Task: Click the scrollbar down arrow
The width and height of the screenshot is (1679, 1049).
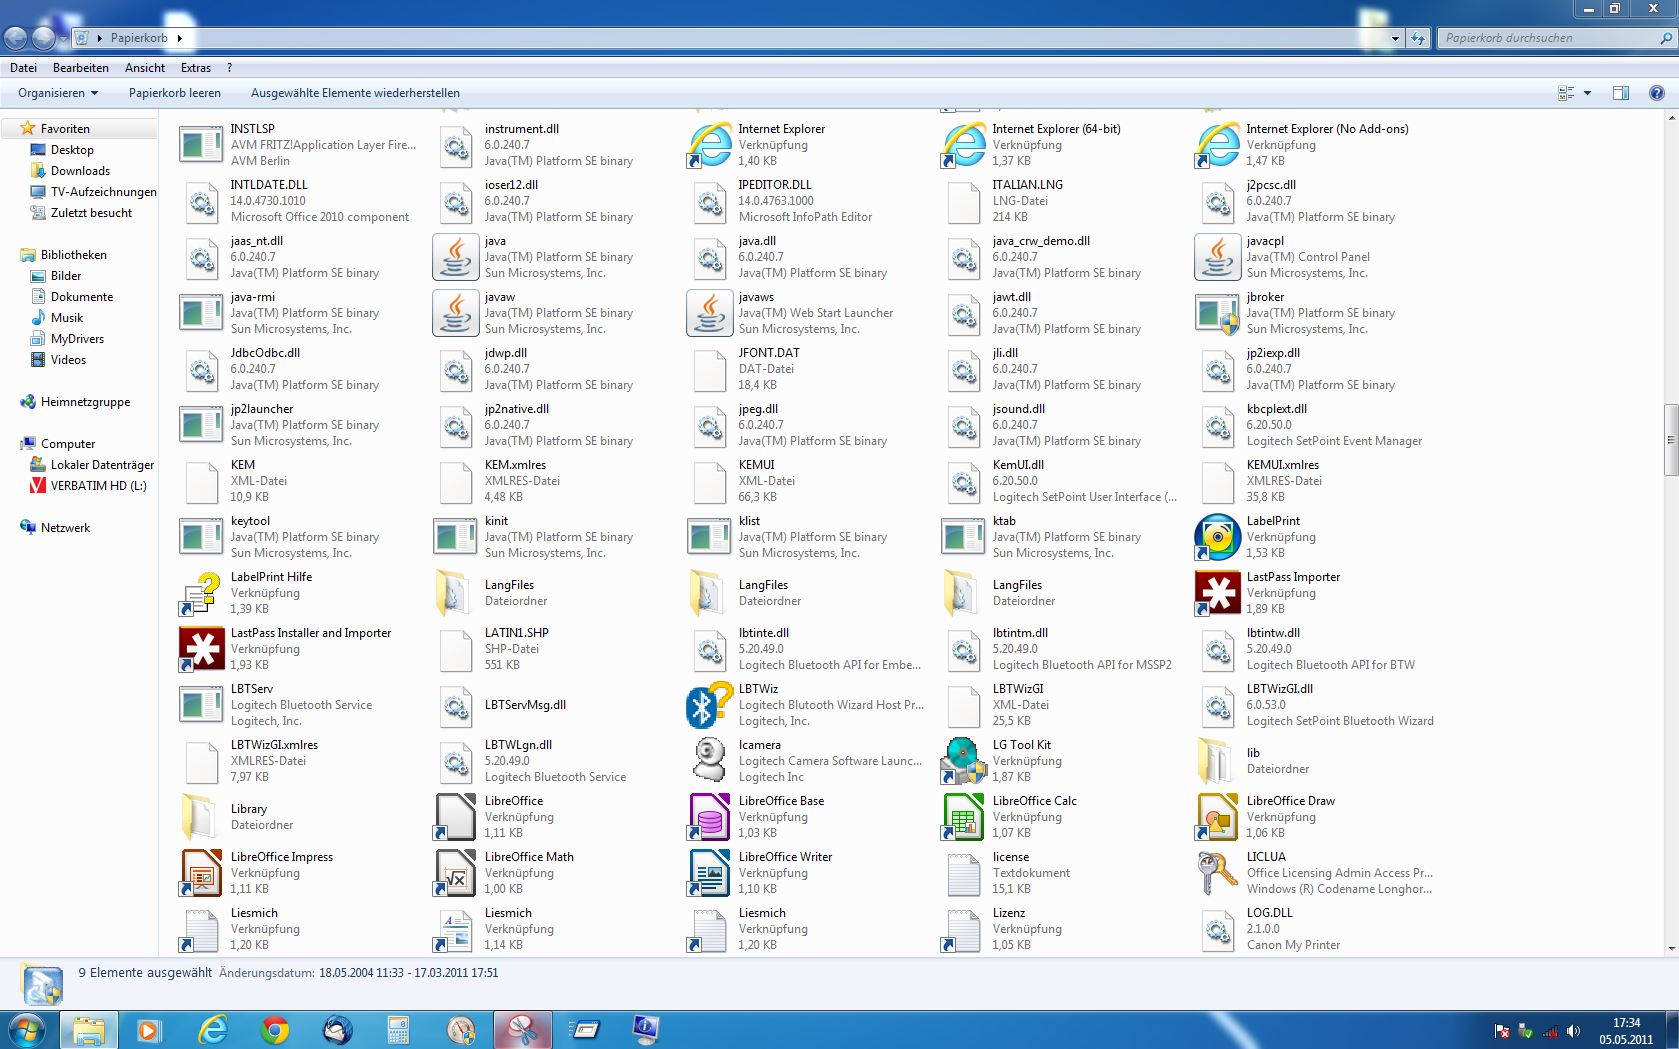Action: pyautogui.click(x=1671, y=949)
